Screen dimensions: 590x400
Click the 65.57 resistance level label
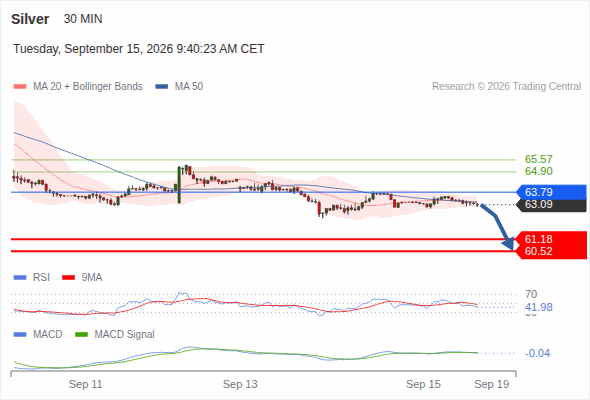click(538, 159)
